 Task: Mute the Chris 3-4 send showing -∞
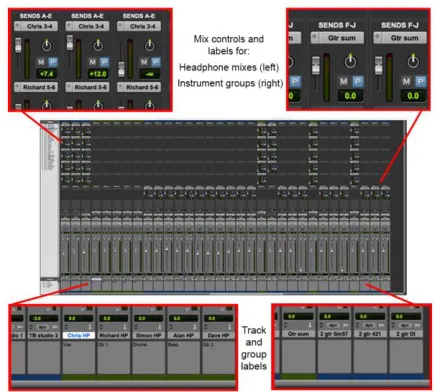point(144,62)
